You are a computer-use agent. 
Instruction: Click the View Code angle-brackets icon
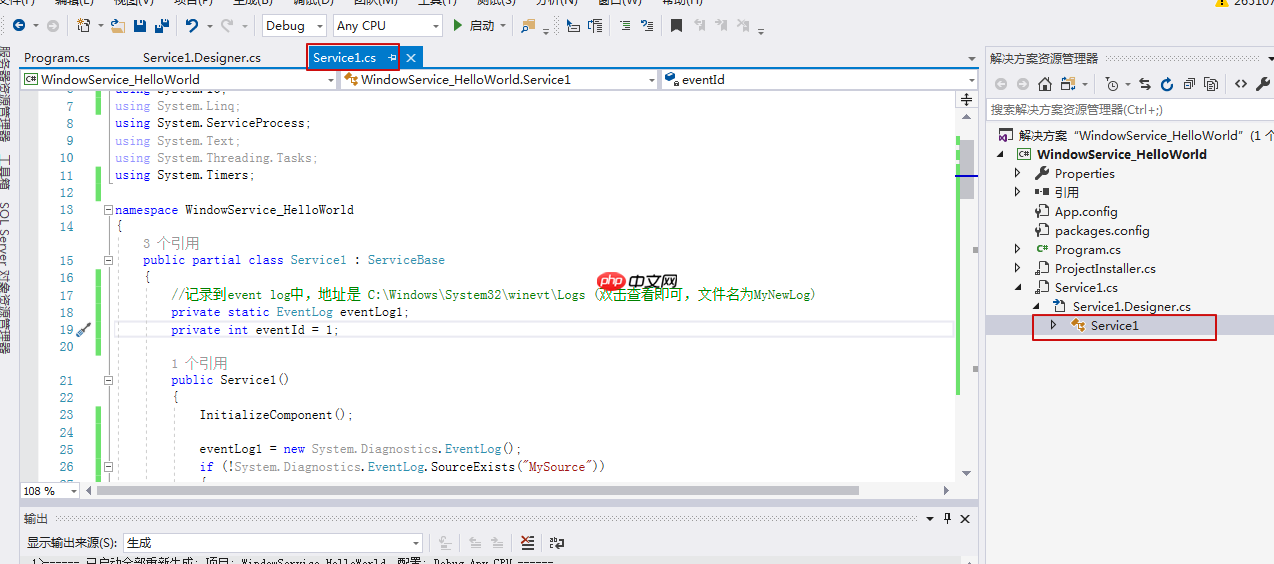[x=1241, y=85]
